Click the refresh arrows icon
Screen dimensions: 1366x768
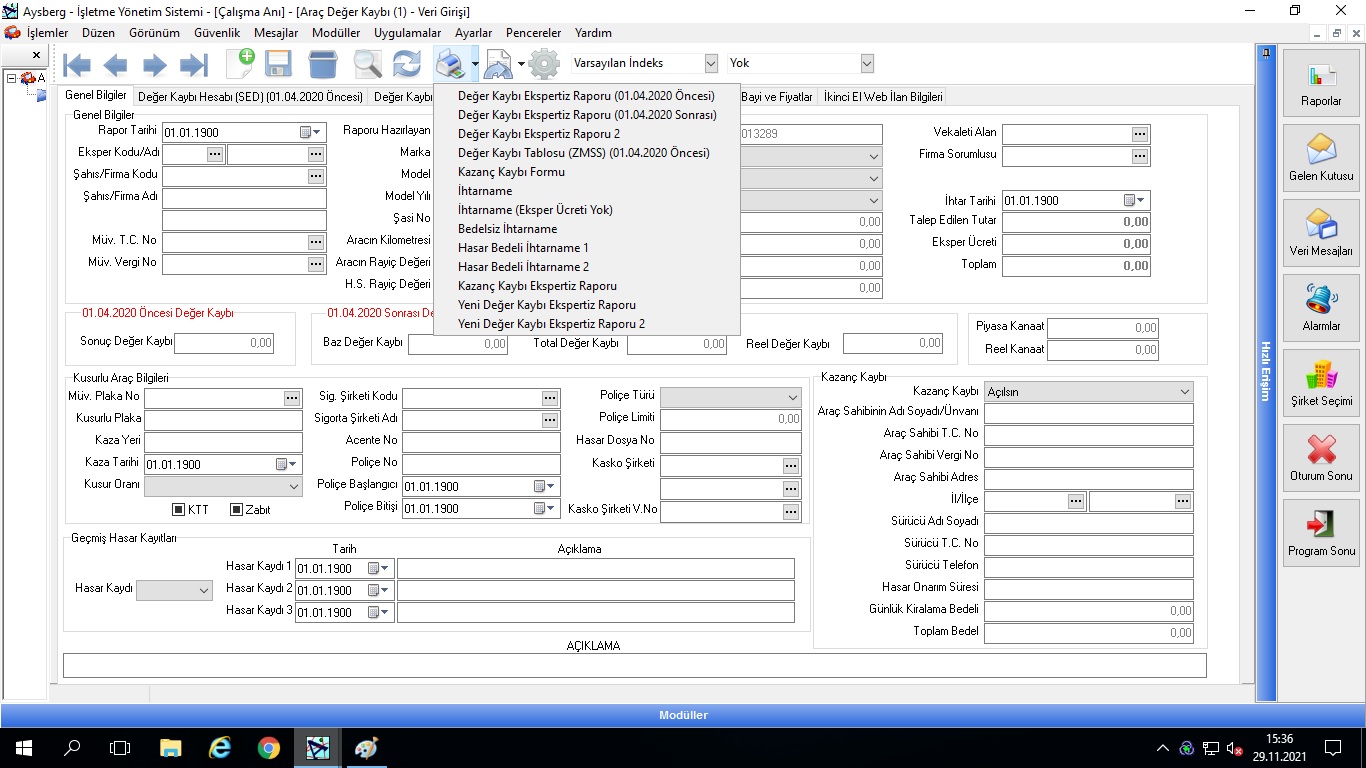[407, 65]
